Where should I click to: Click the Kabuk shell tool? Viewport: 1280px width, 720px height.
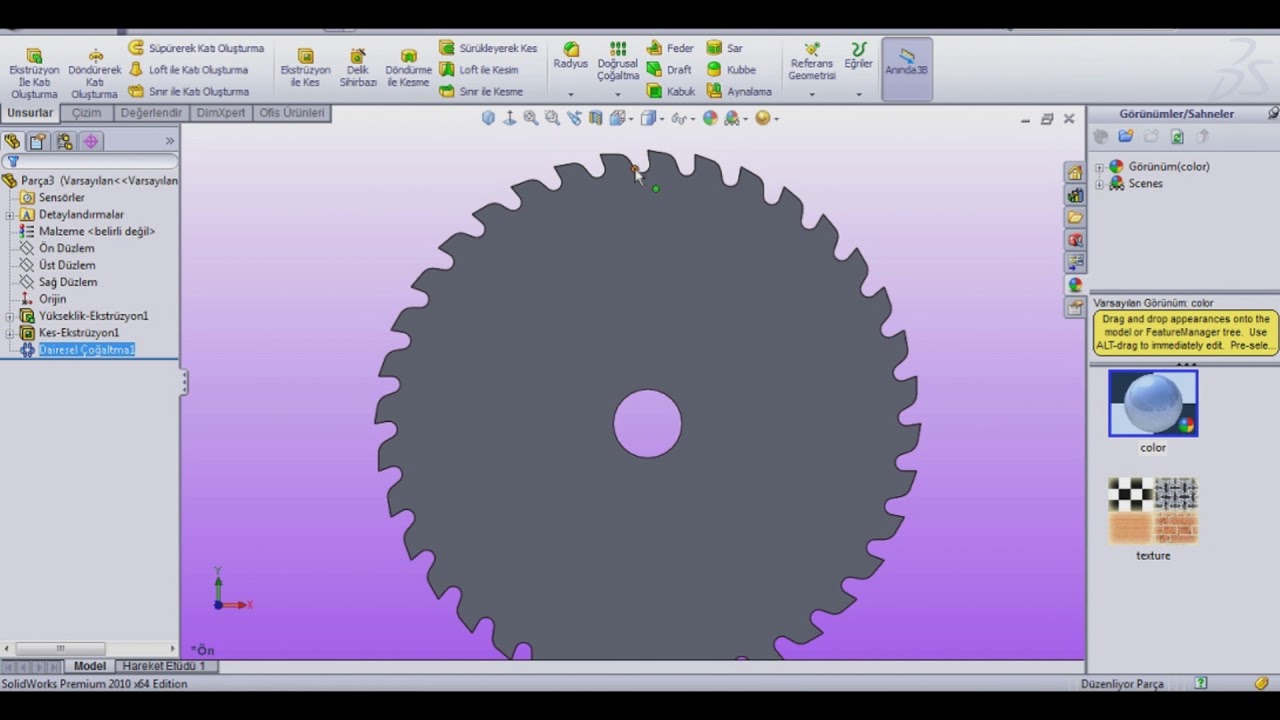click(671, 92)
